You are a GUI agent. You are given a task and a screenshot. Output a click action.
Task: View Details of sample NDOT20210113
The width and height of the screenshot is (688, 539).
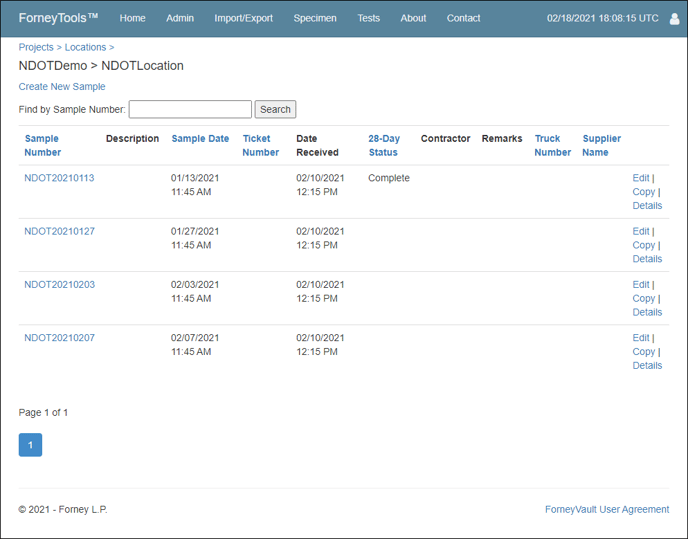coord(647,205)
